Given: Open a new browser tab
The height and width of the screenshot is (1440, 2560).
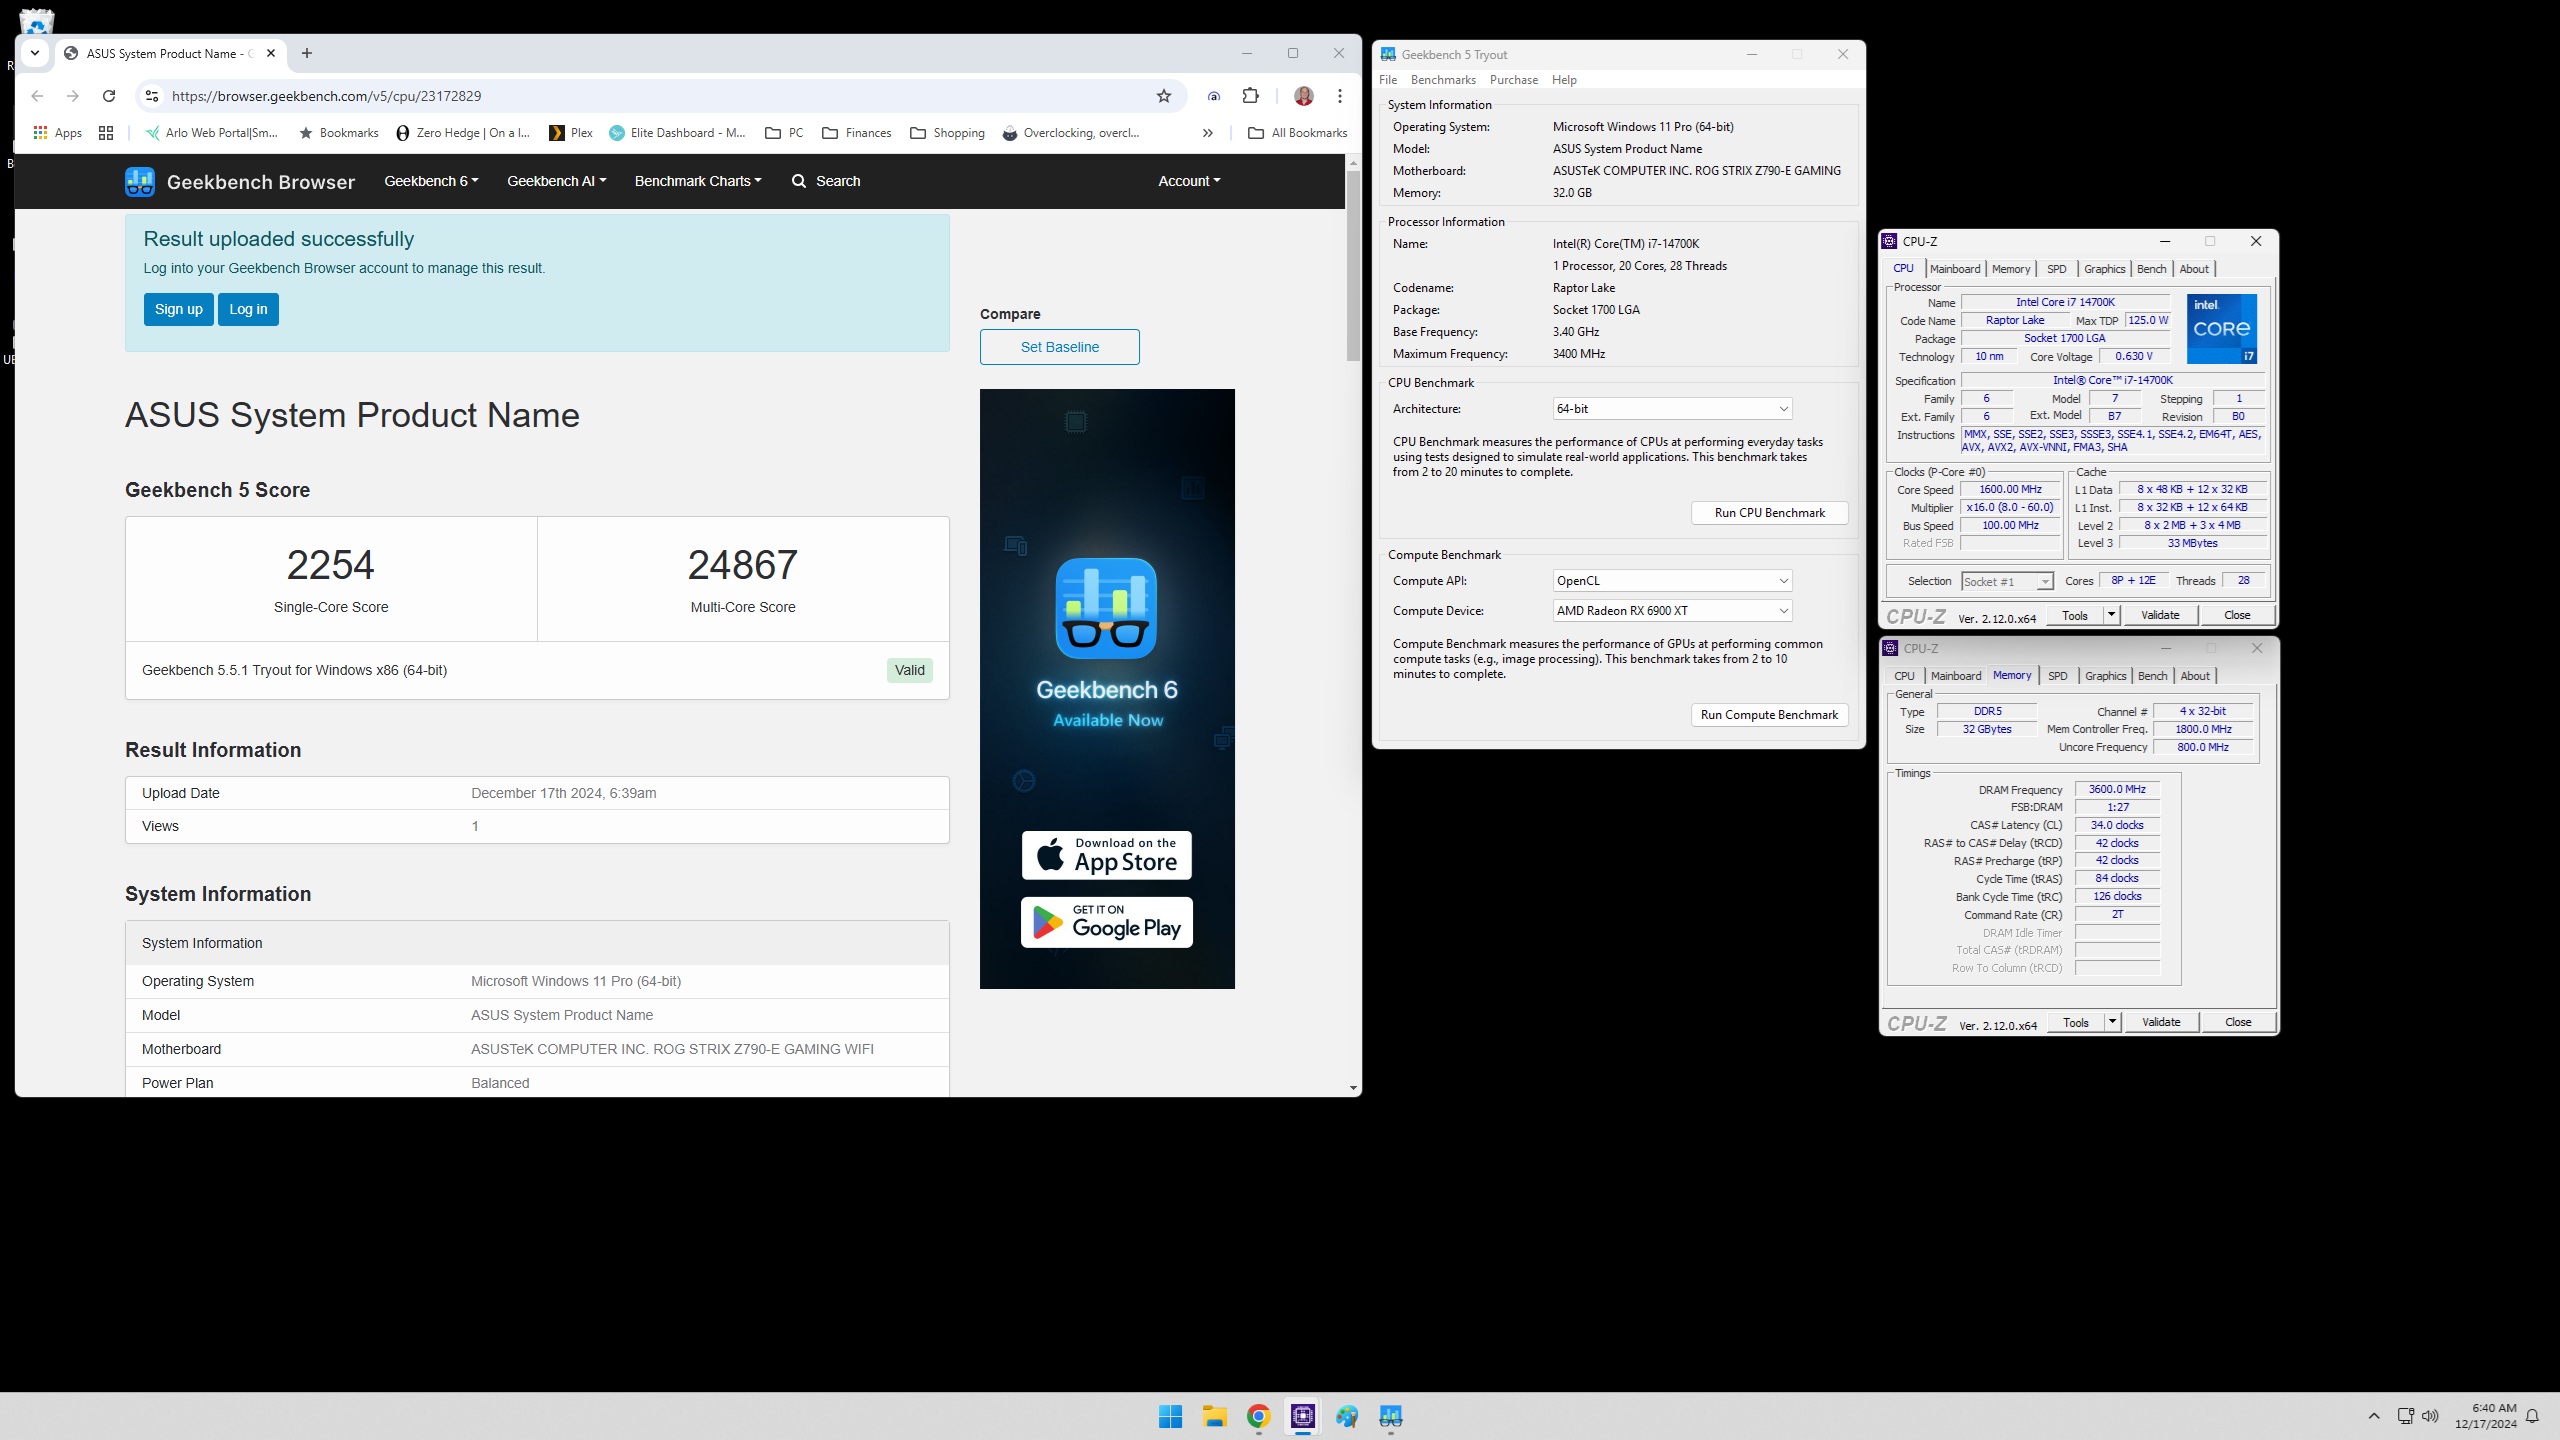Looking at the screenshot, I should point(307,54).
